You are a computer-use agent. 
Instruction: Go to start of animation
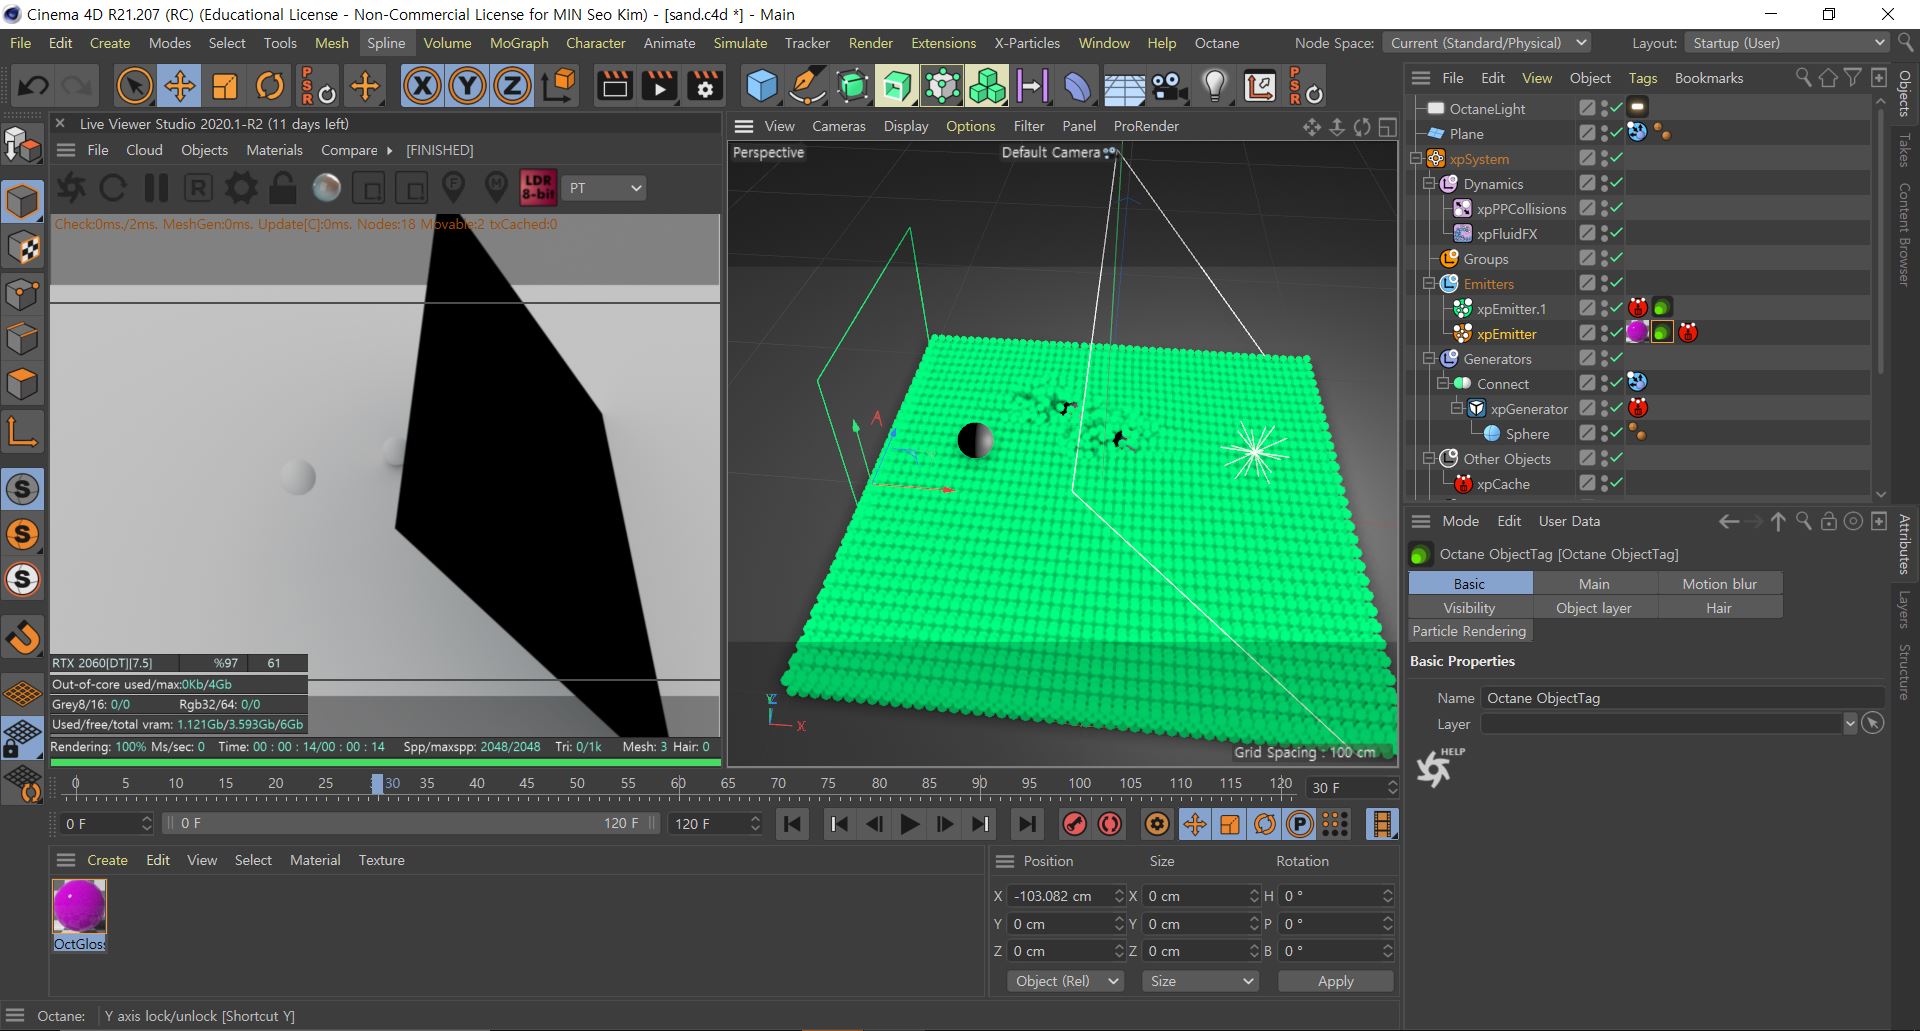tap(792, 824)
